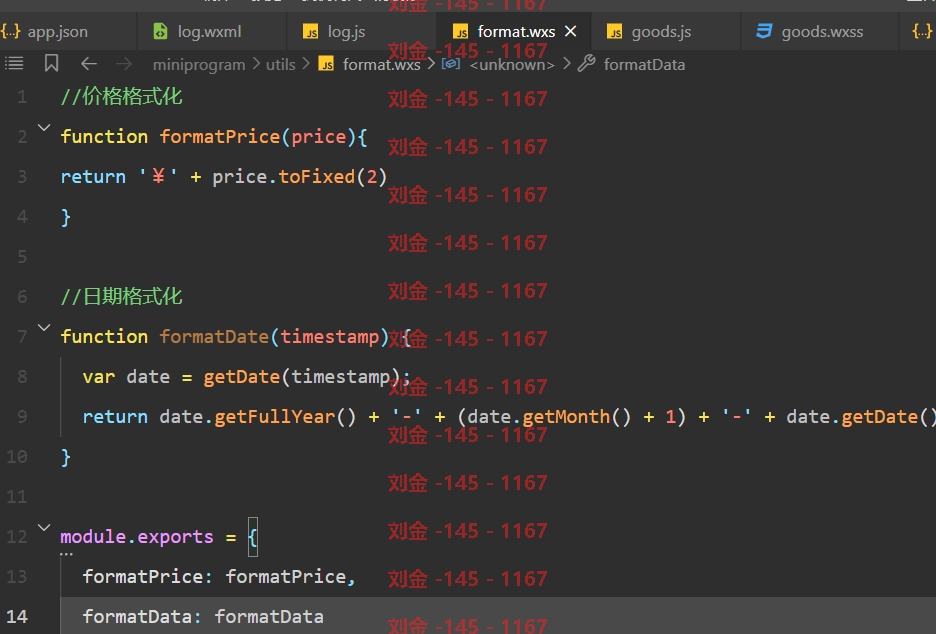This screenshot has width=936, height=634.
Task: Click the closing brace on line 10
Action: point(66,457)
